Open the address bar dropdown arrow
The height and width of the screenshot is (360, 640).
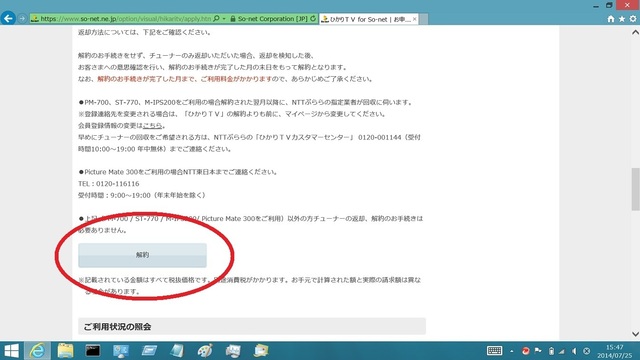coord(224,19)
